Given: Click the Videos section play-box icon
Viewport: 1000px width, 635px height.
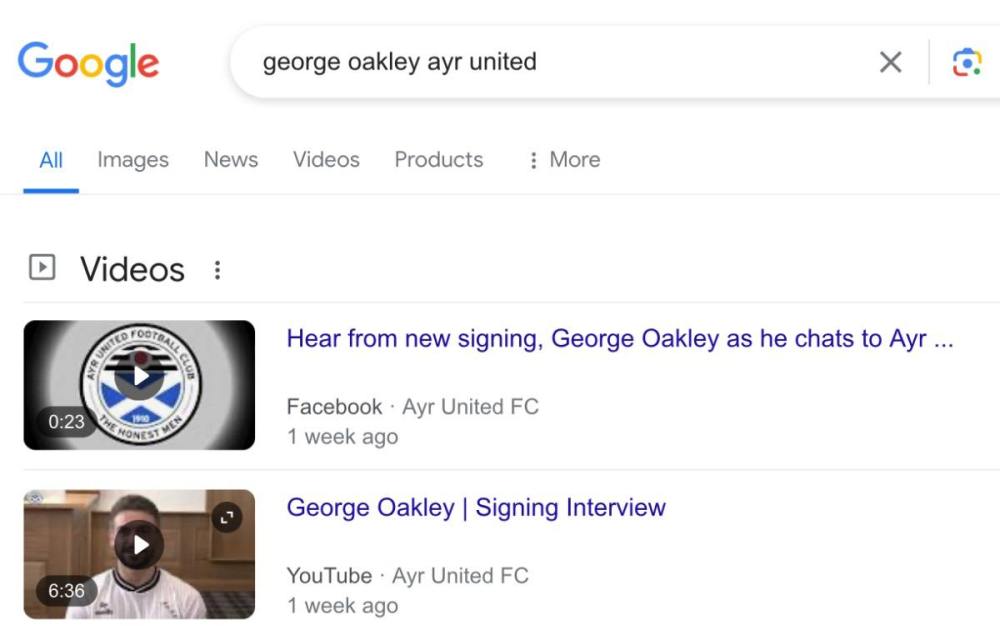Looking at the screenshot, I should click(42, 268).
